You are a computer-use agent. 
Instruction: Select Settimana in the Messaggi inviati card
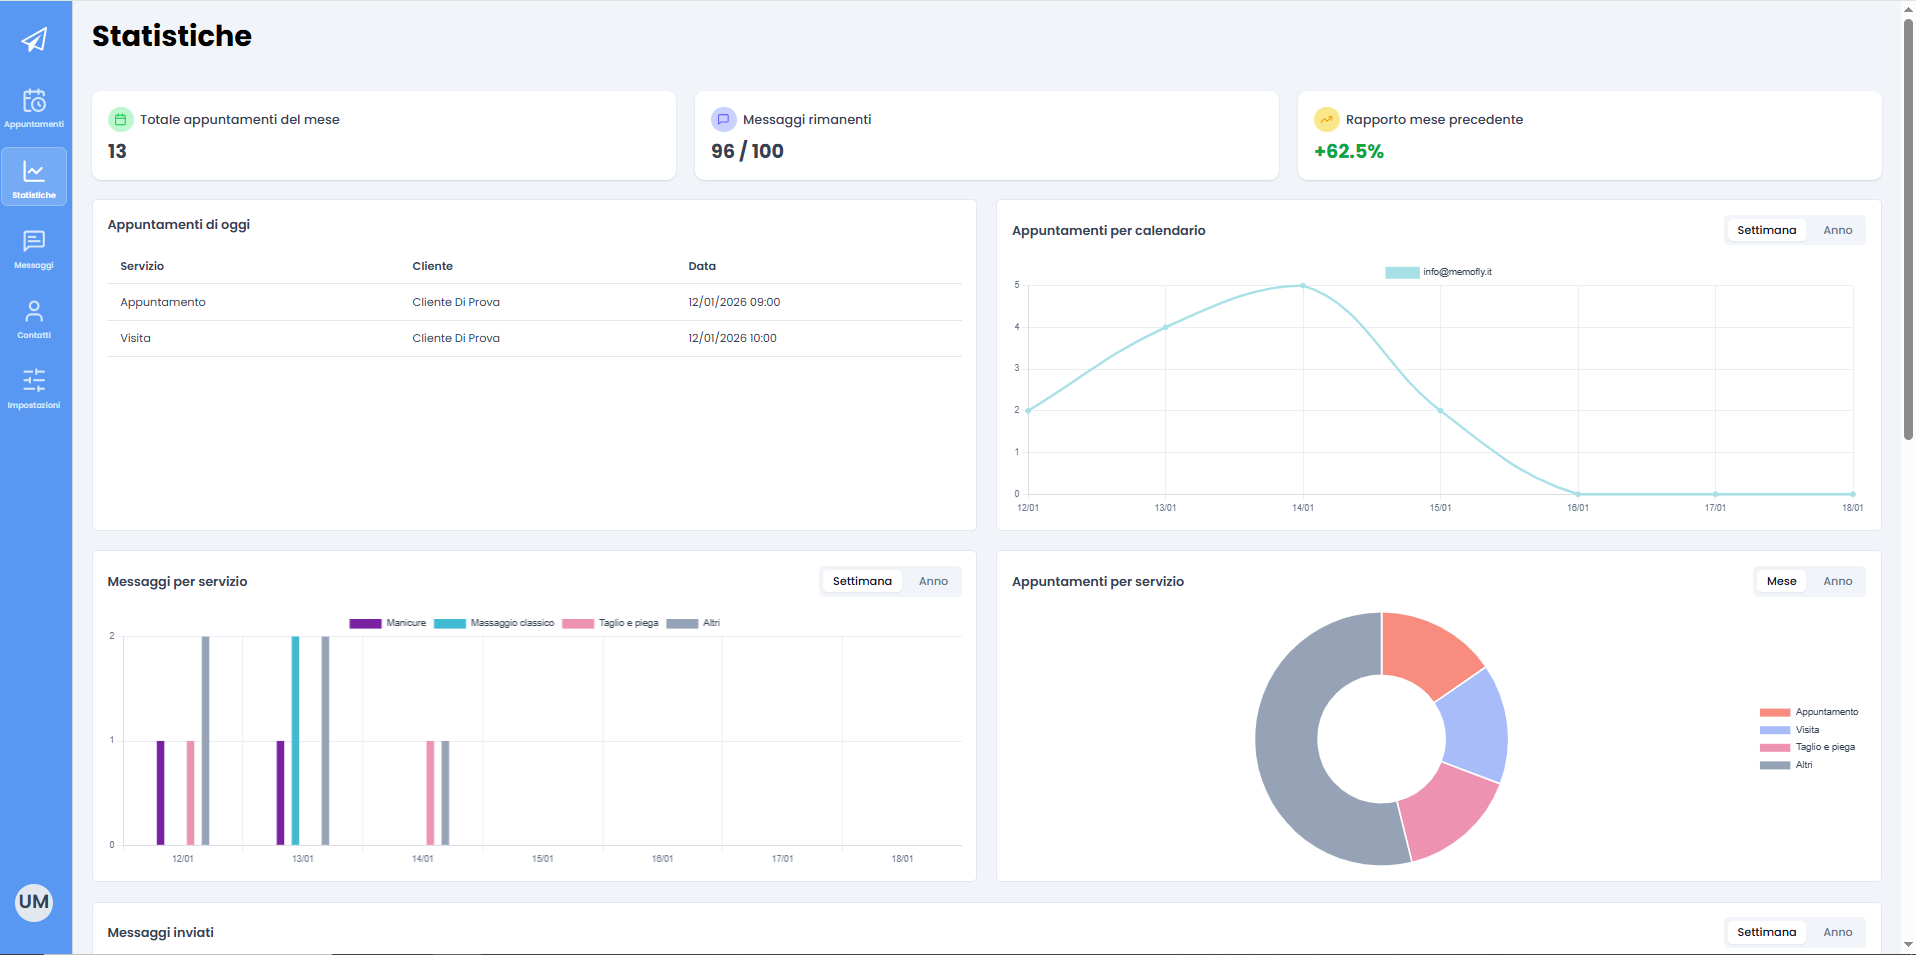(1766, 931)
